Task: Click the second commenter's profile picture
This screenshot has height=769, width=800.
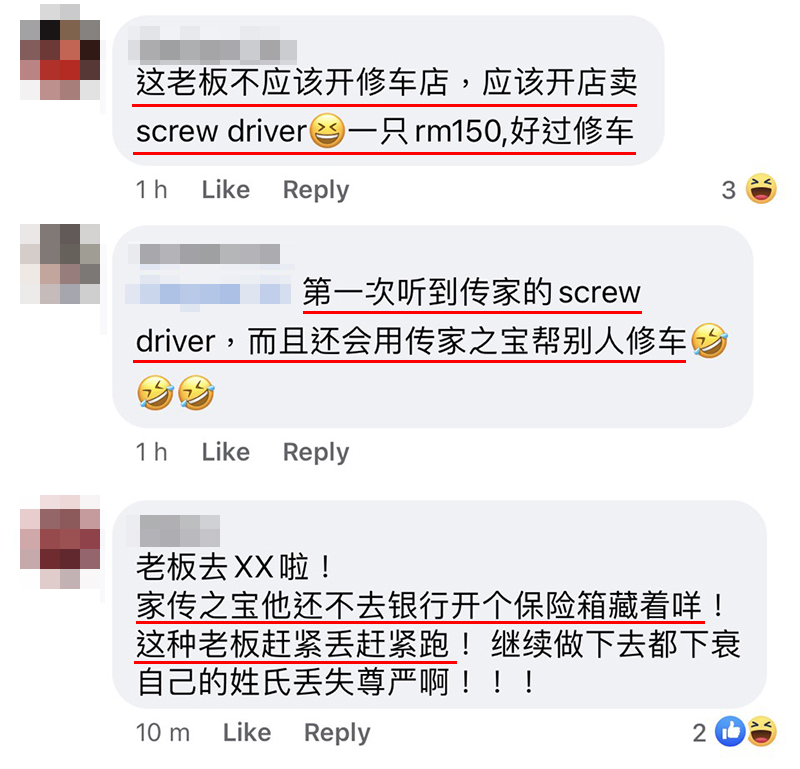Action: tap(60, 264)
